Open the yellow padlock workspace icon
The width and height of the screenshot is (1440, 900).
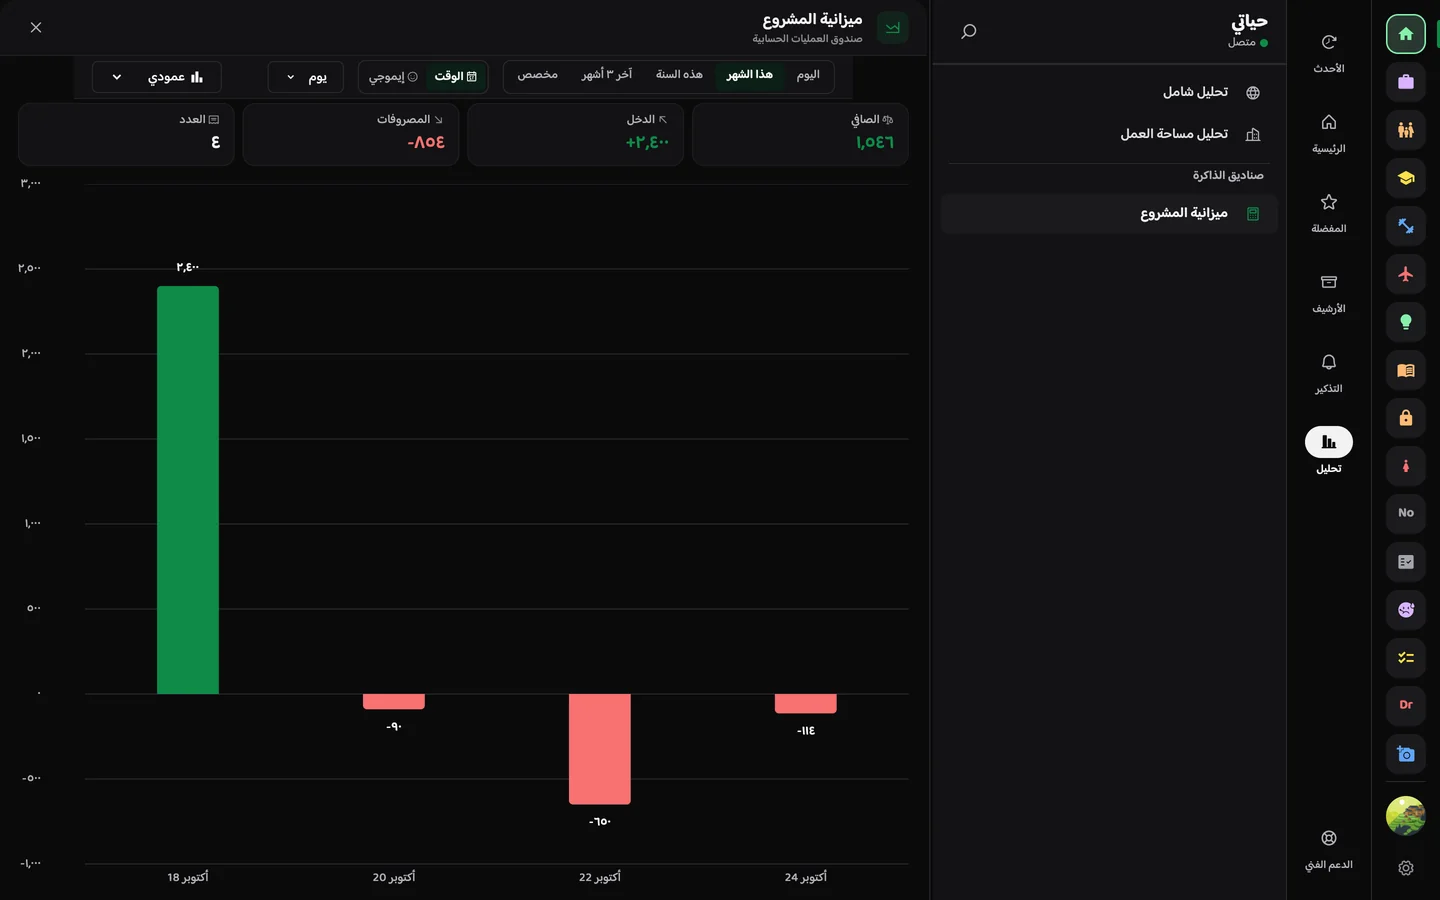click(x=1405, y=418)
